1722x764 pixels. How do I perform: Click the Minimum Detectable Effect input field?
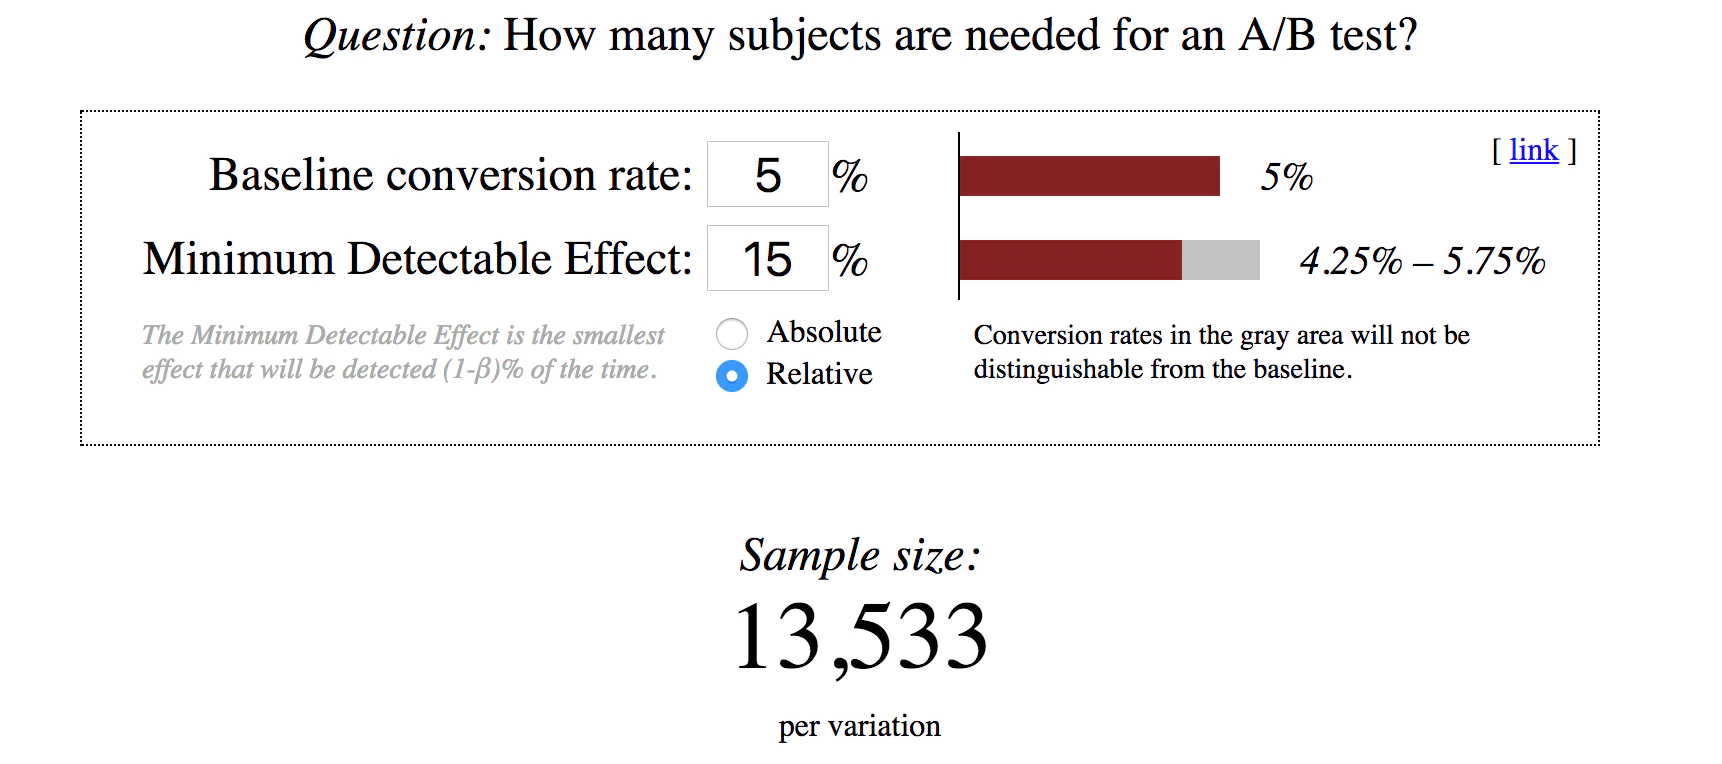(767, 259)
